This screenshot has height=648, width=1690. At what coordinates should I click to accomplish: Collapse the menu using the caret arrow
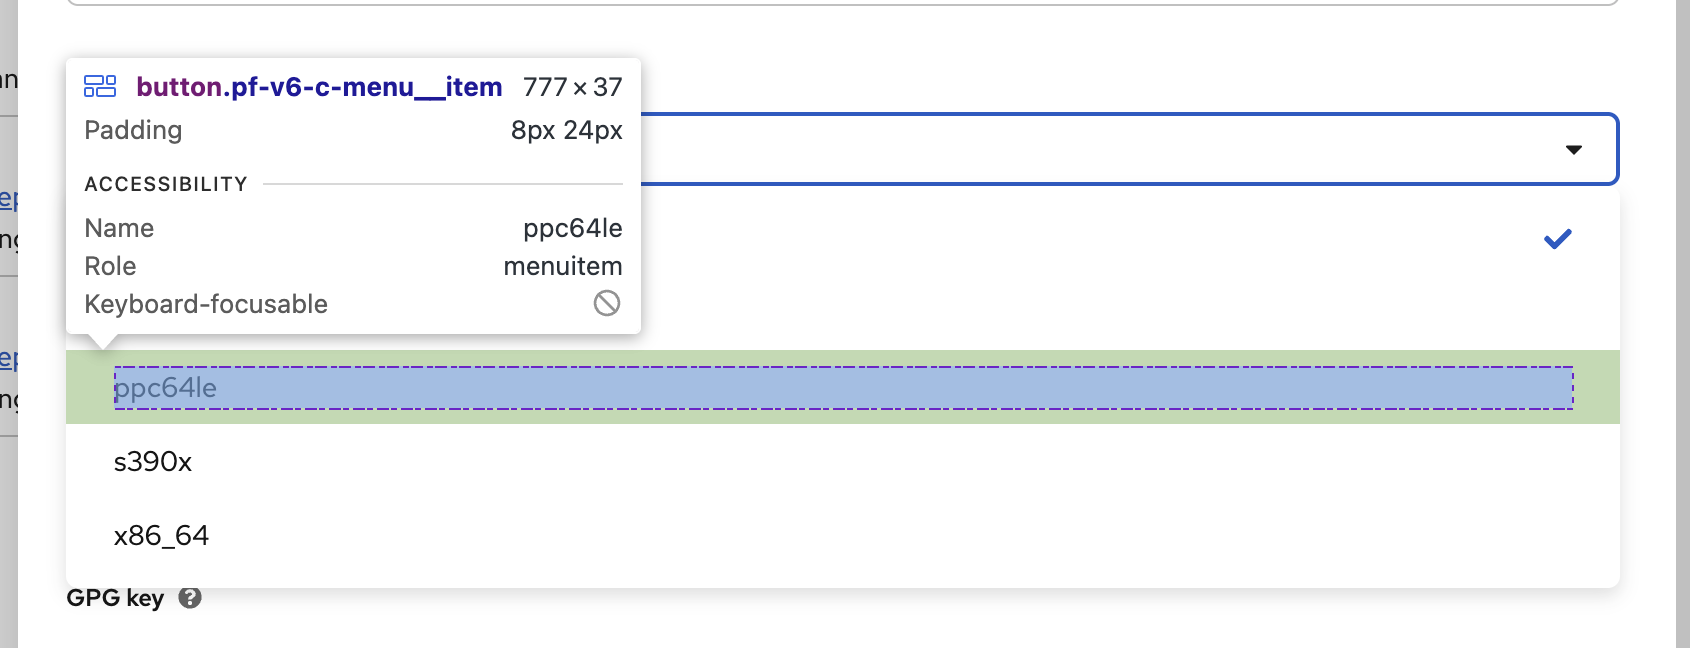(x=1573, y=150)
